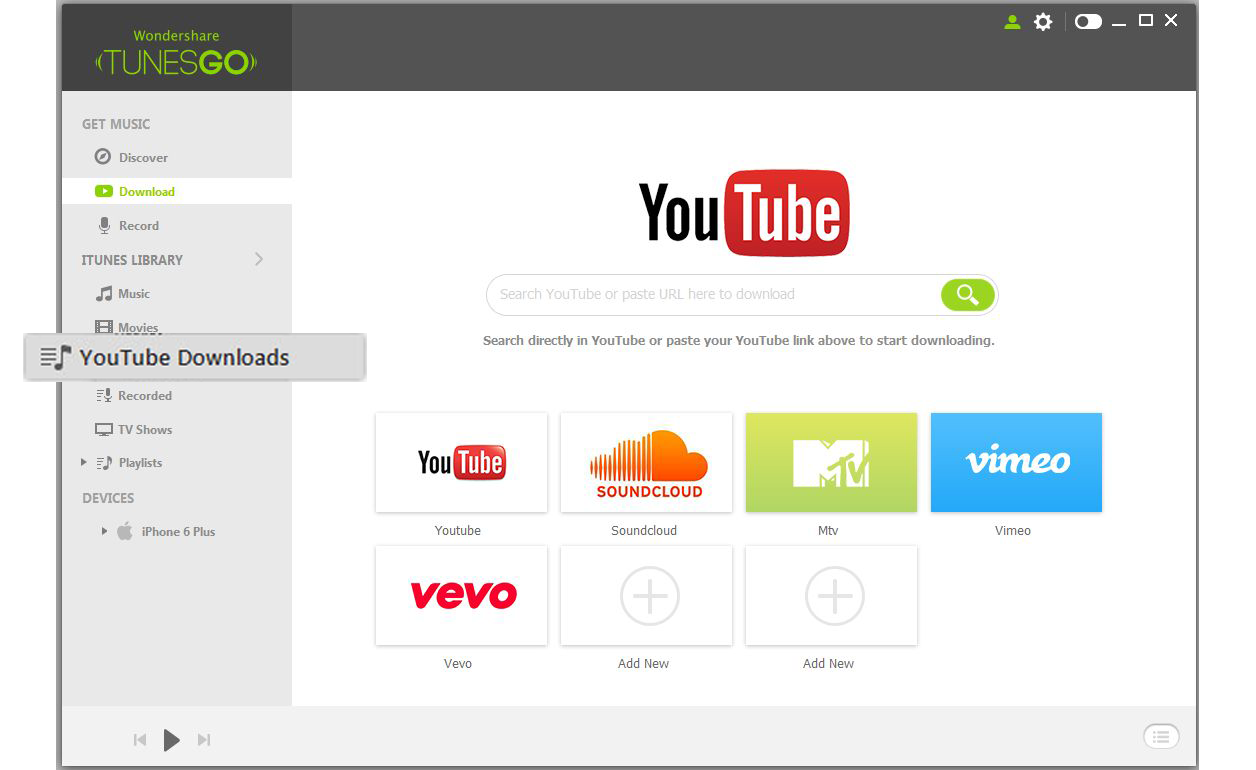Click the Soundcloud site tile
The image size is (1256, 770).
645,463
